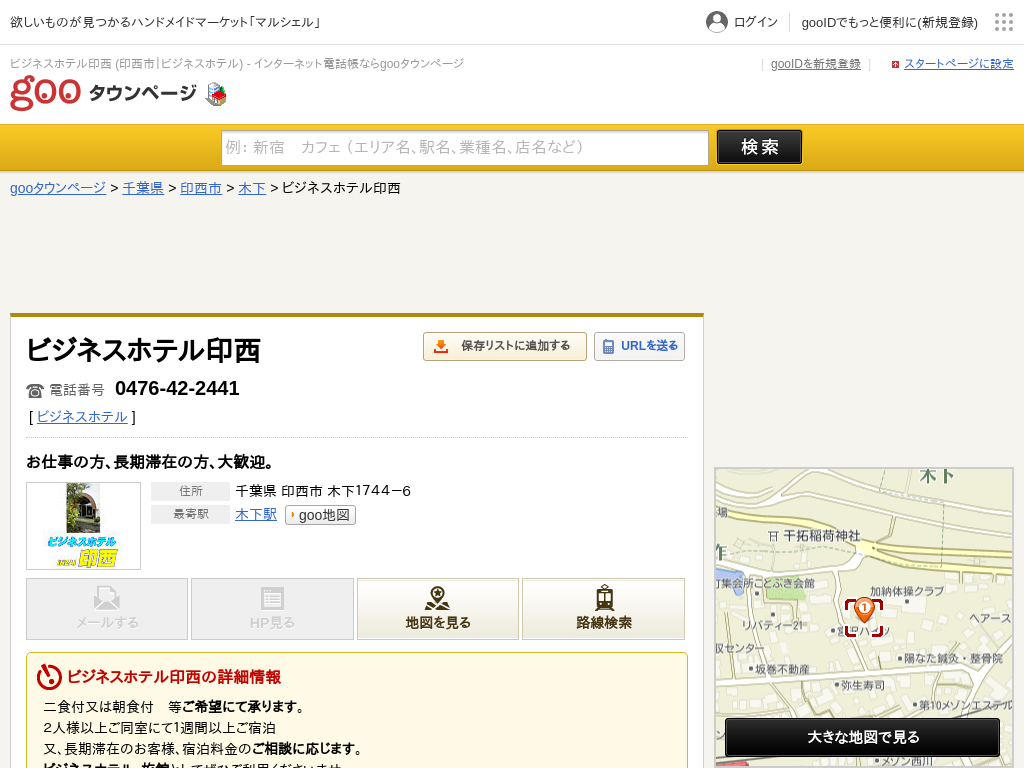Click ビジネスホテル印西の詳細情報 heading
This screenshot has width=1024, height=768.
pyautogui.click(x=174, y=677)
